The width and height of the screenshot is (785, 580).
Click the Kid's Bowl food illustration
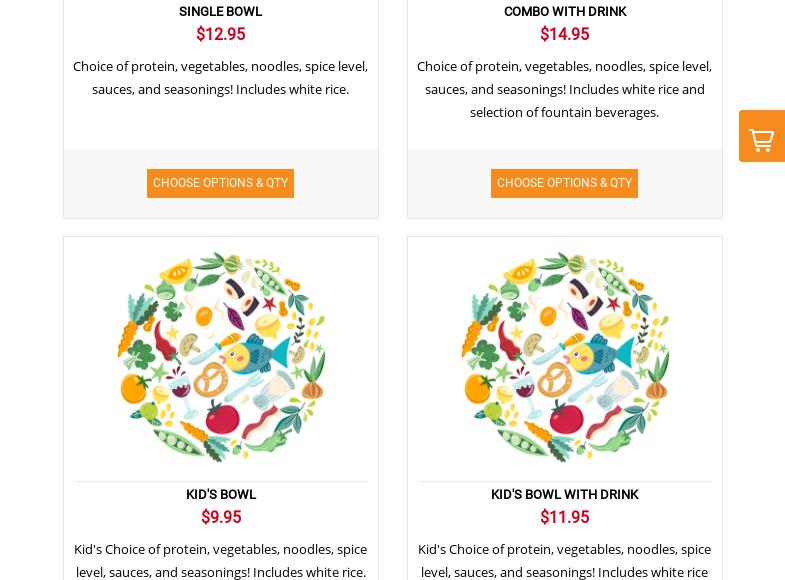[x=221, y=357]
